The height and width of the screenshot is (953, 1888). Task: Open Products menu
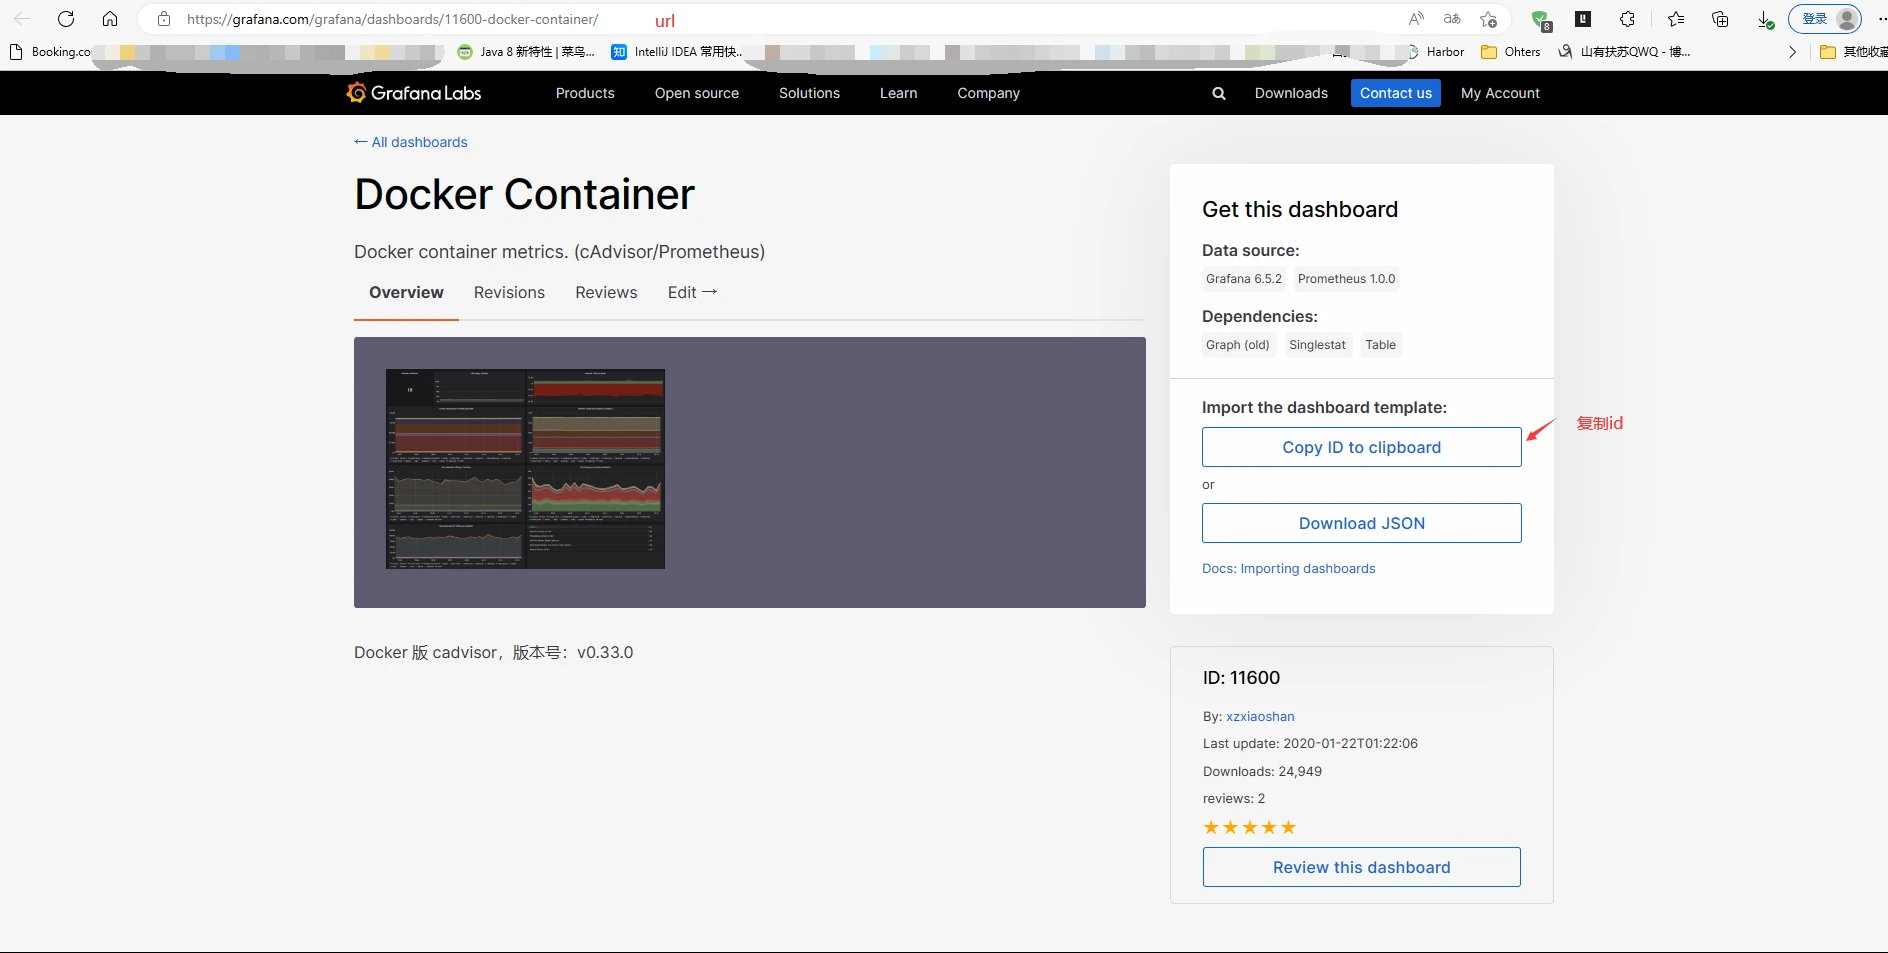tap(585, 93)
